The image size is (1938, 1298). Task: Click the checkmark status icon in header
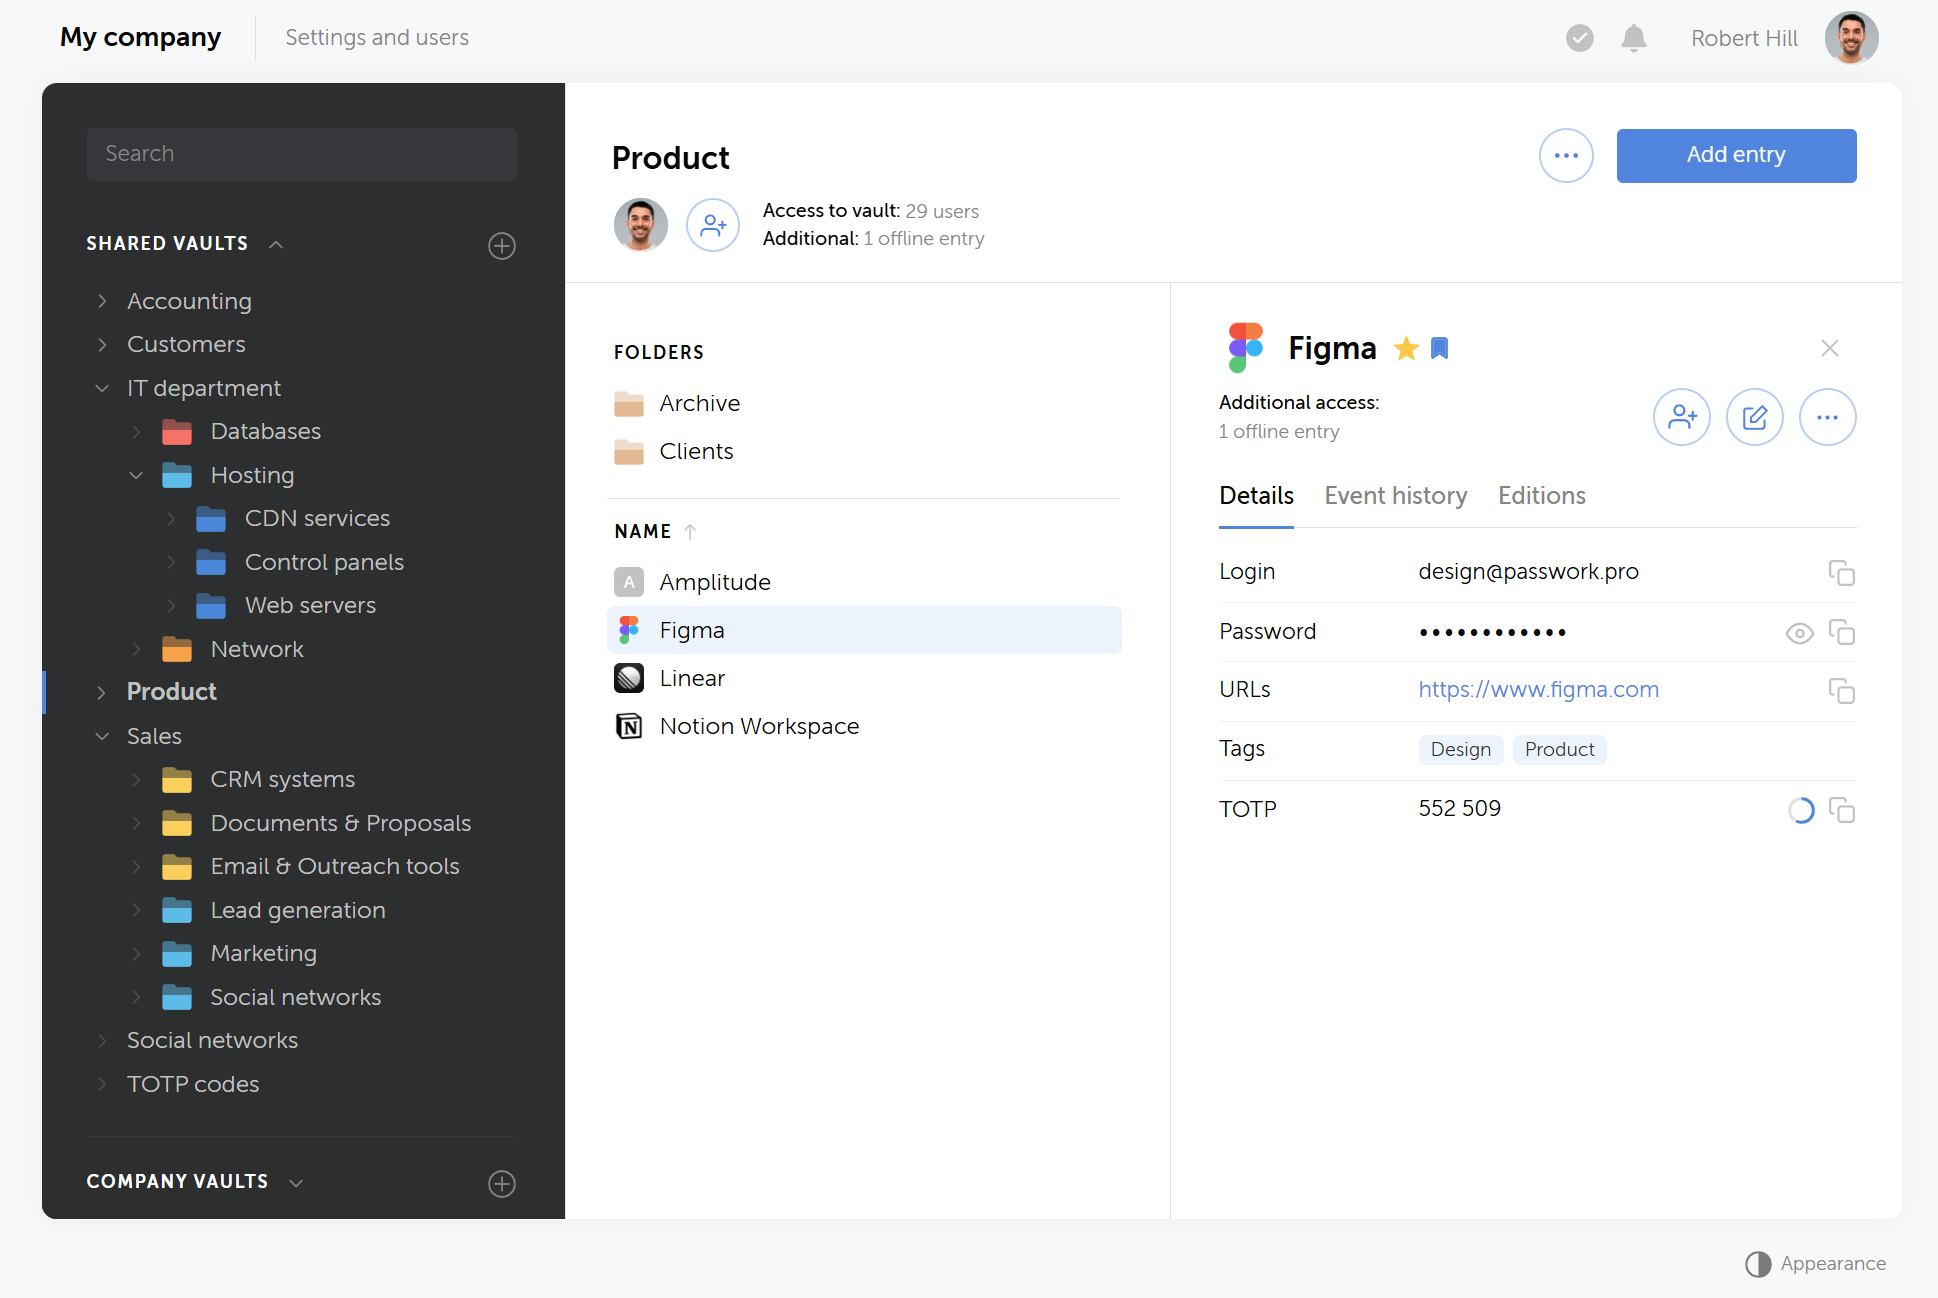1579,38
